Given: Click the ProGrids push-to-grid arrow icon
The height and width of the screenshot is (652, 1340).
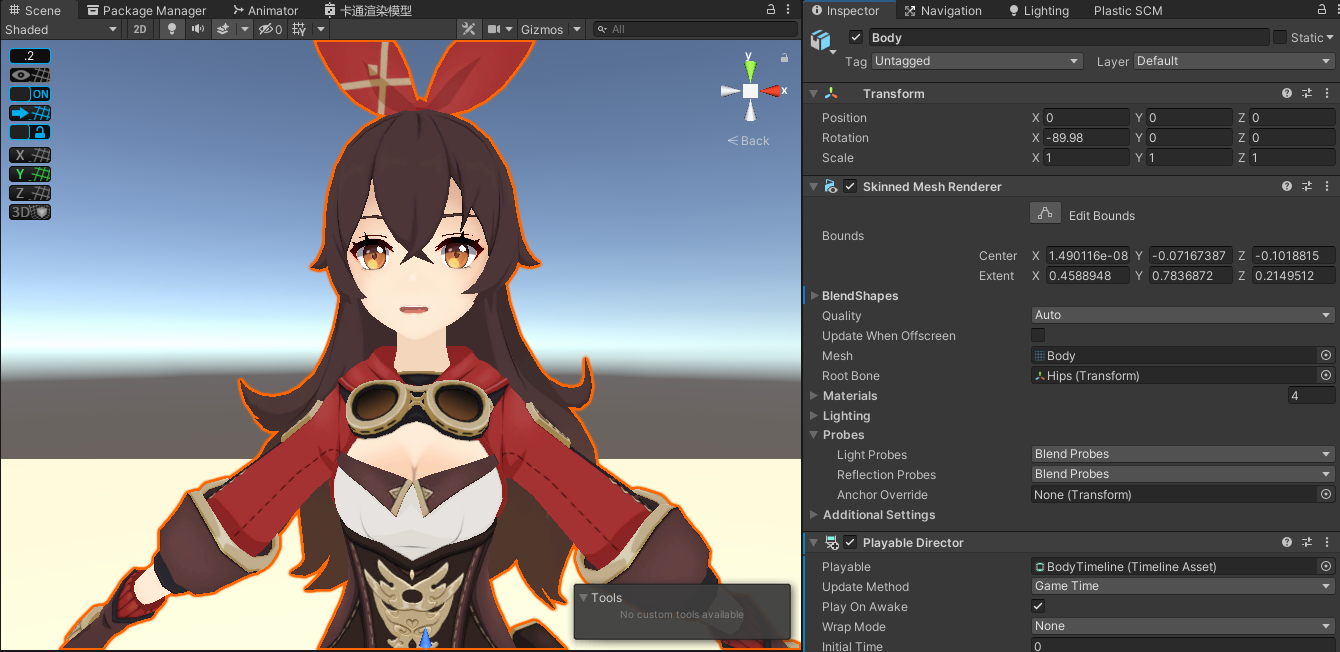Looking at the screenshot, I should point(30,113).
